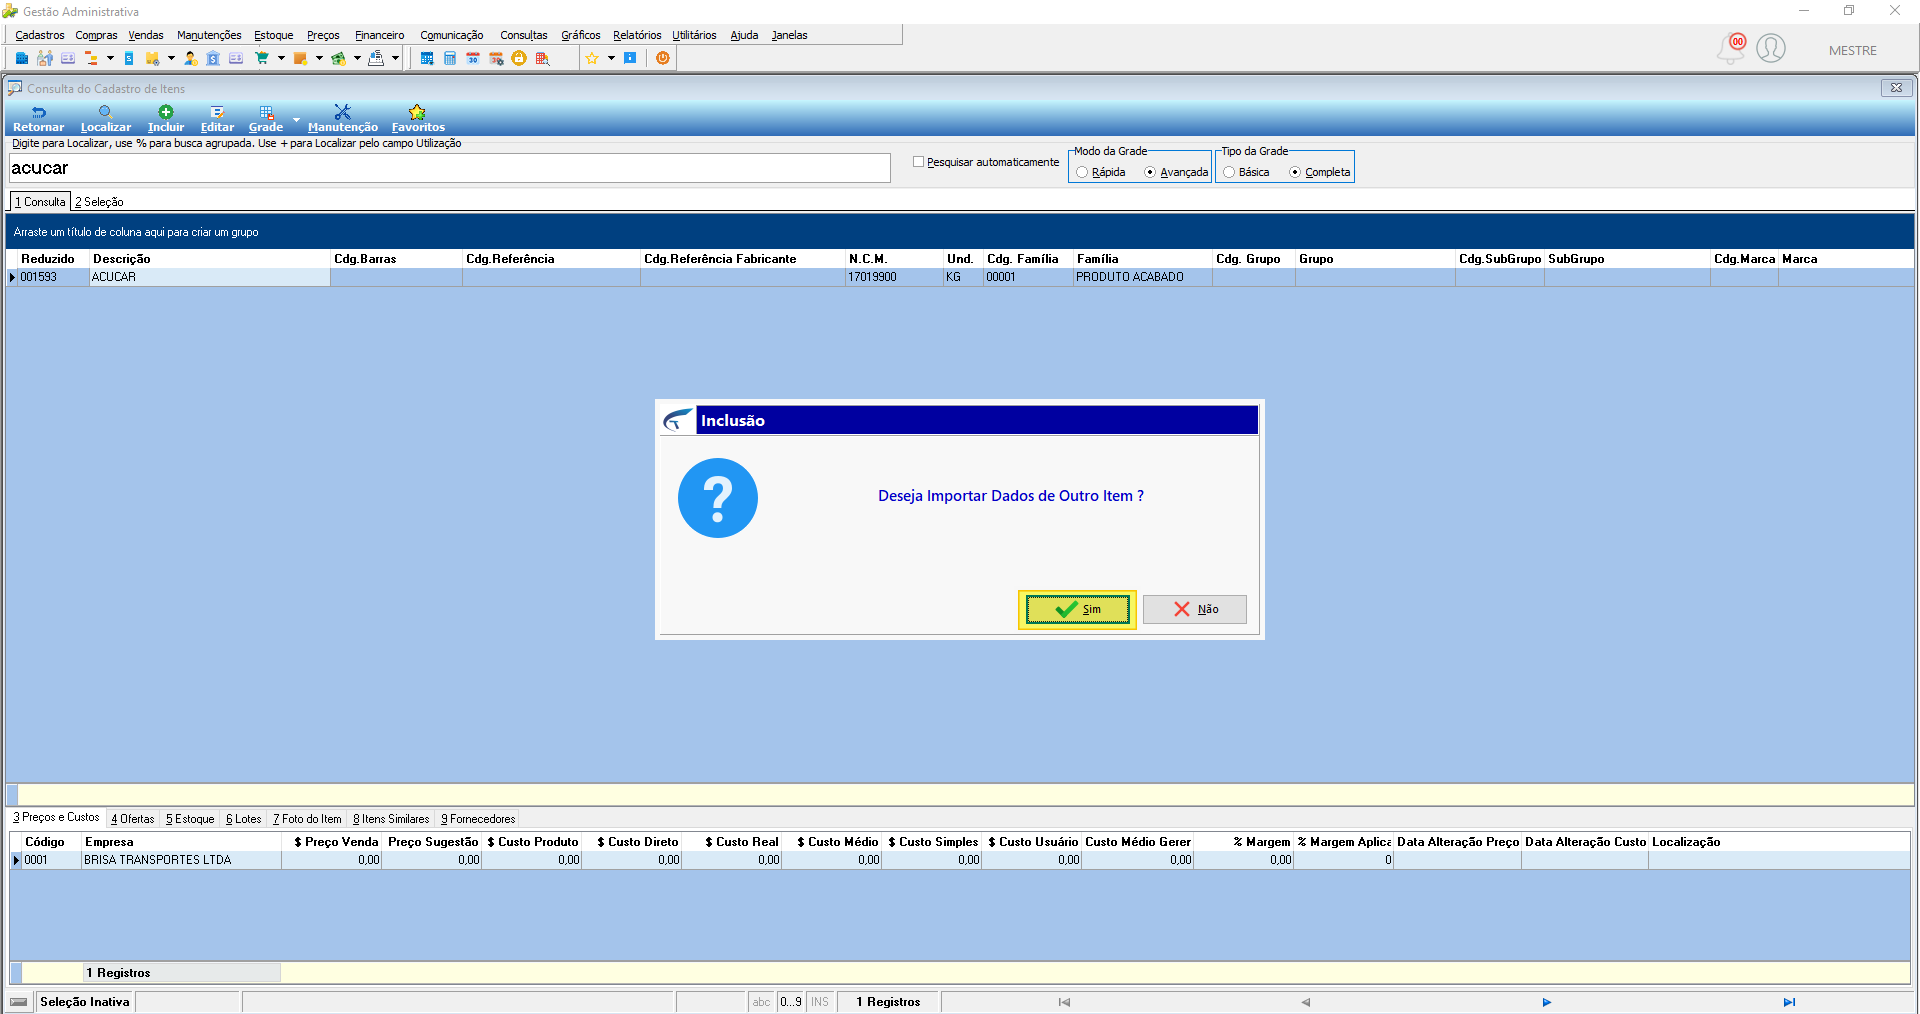Click the Editar tool
The width and height of the screenshot is (1920, 1014).
217,119
